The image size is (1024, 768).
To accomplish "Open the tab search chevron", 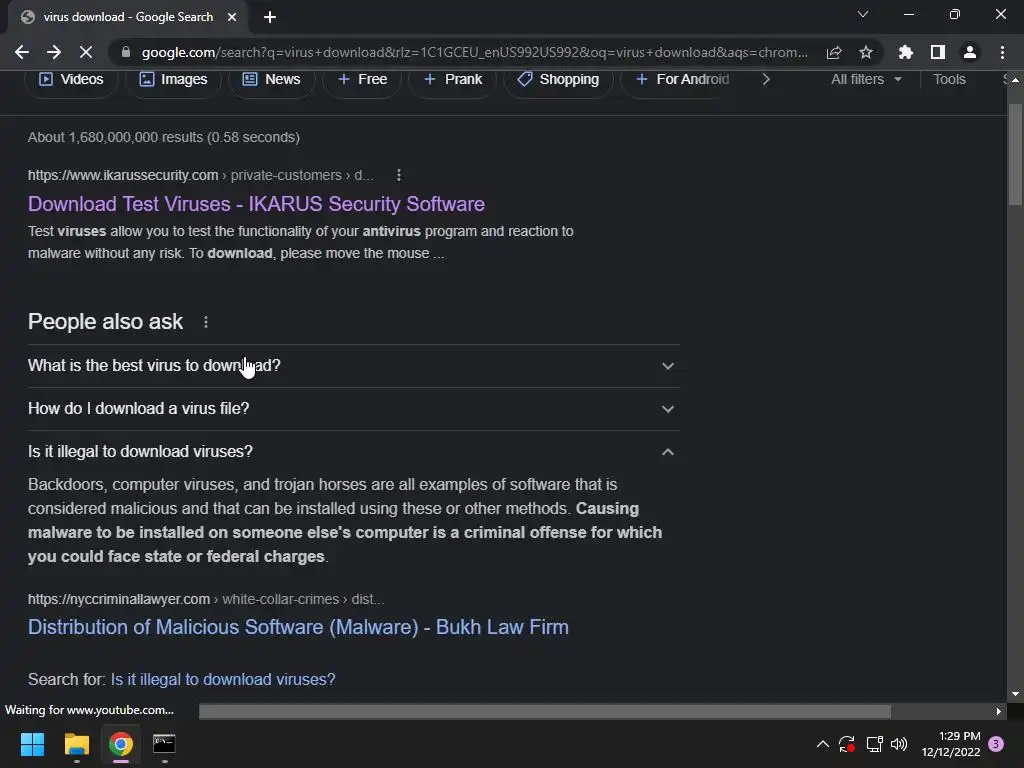I will [863, 14].
